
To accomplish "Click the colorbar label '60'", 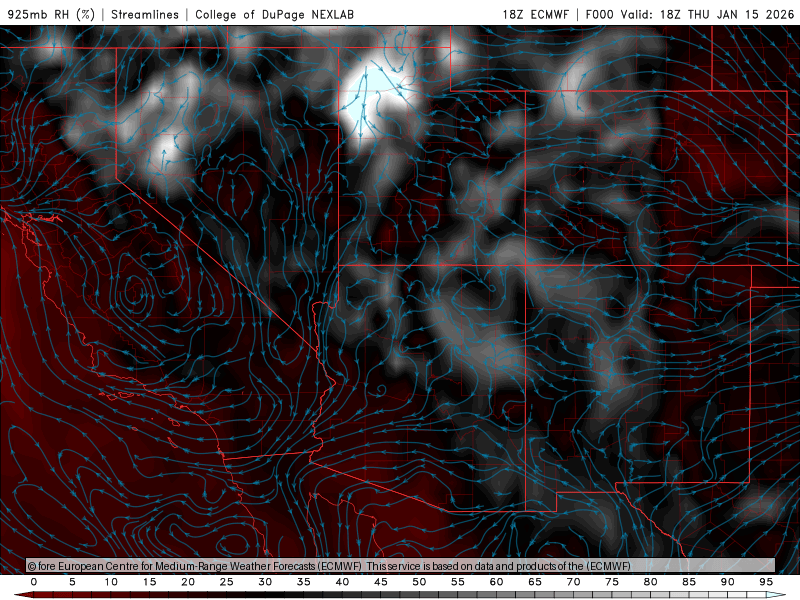I will point(496,582).
